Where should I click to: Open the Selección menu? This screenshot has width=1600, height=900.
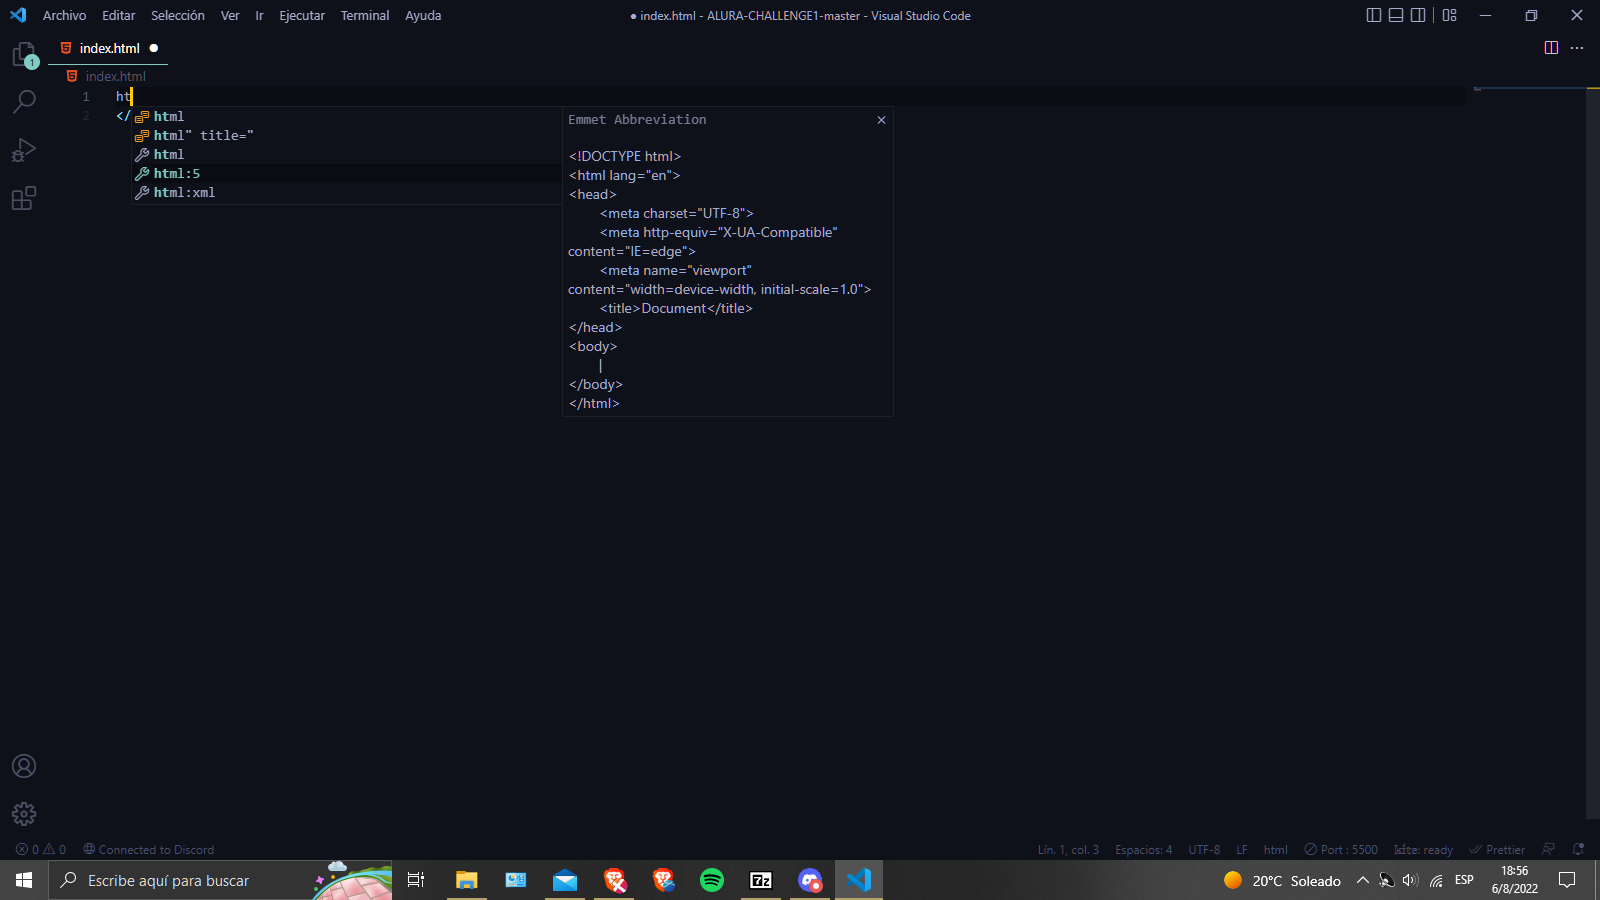pos(178,15)
